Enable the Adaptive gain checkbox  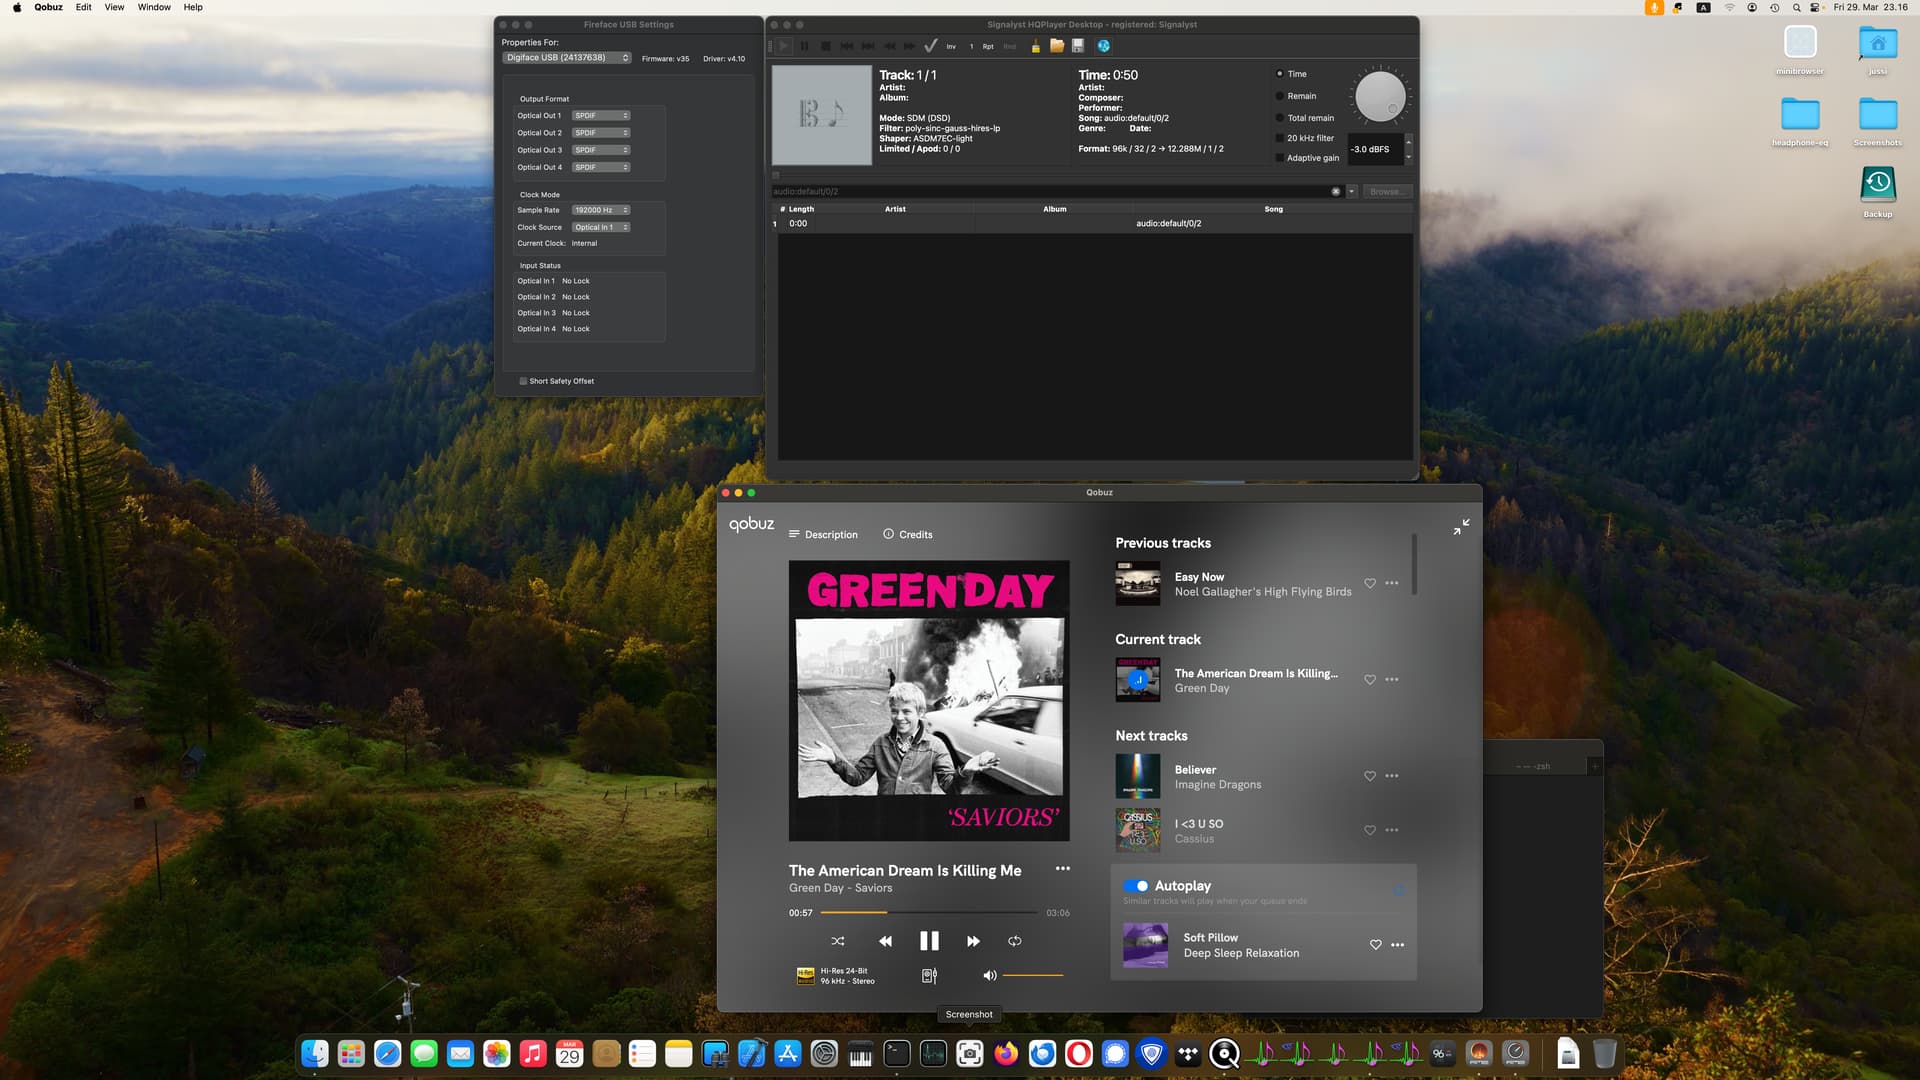click(1280, 158)
